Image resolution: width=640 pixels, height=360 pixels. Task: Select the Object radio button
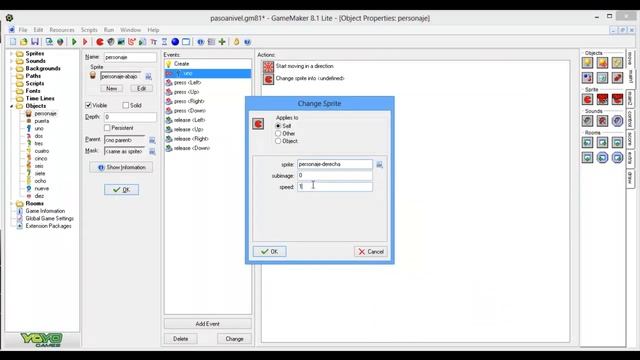[x=278, y=141]
